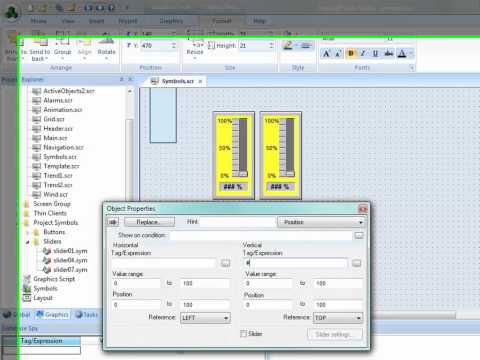The image size is (480, 360).
Task: Close the Symbols.scr tab
Action: [x=200, y=81]
